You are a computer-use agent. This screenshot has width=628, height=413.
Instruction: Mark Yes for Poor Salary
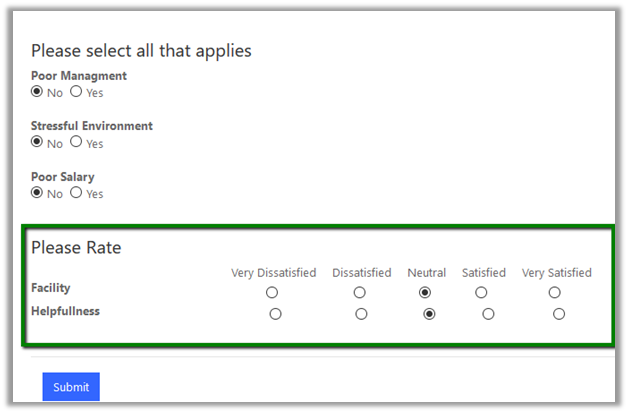(x=76, y=192)
